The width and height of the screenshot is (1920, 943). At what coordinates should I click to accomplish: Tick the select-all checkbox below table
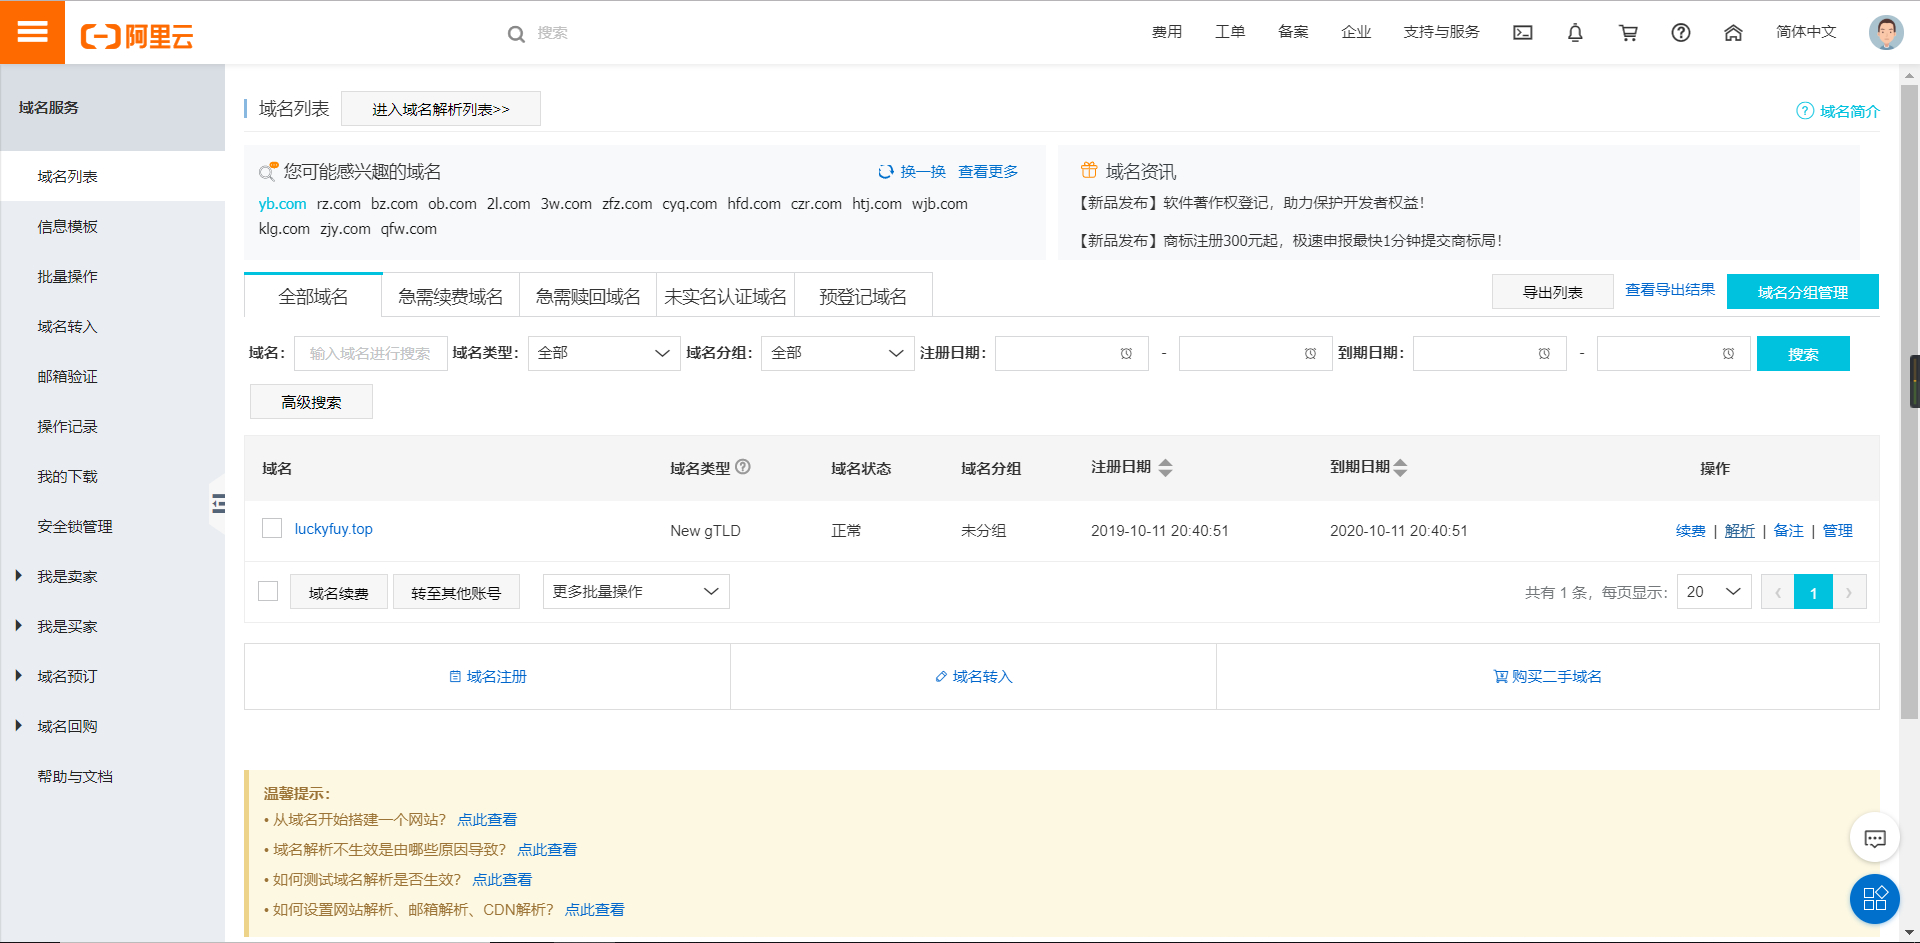pos(268,591)
